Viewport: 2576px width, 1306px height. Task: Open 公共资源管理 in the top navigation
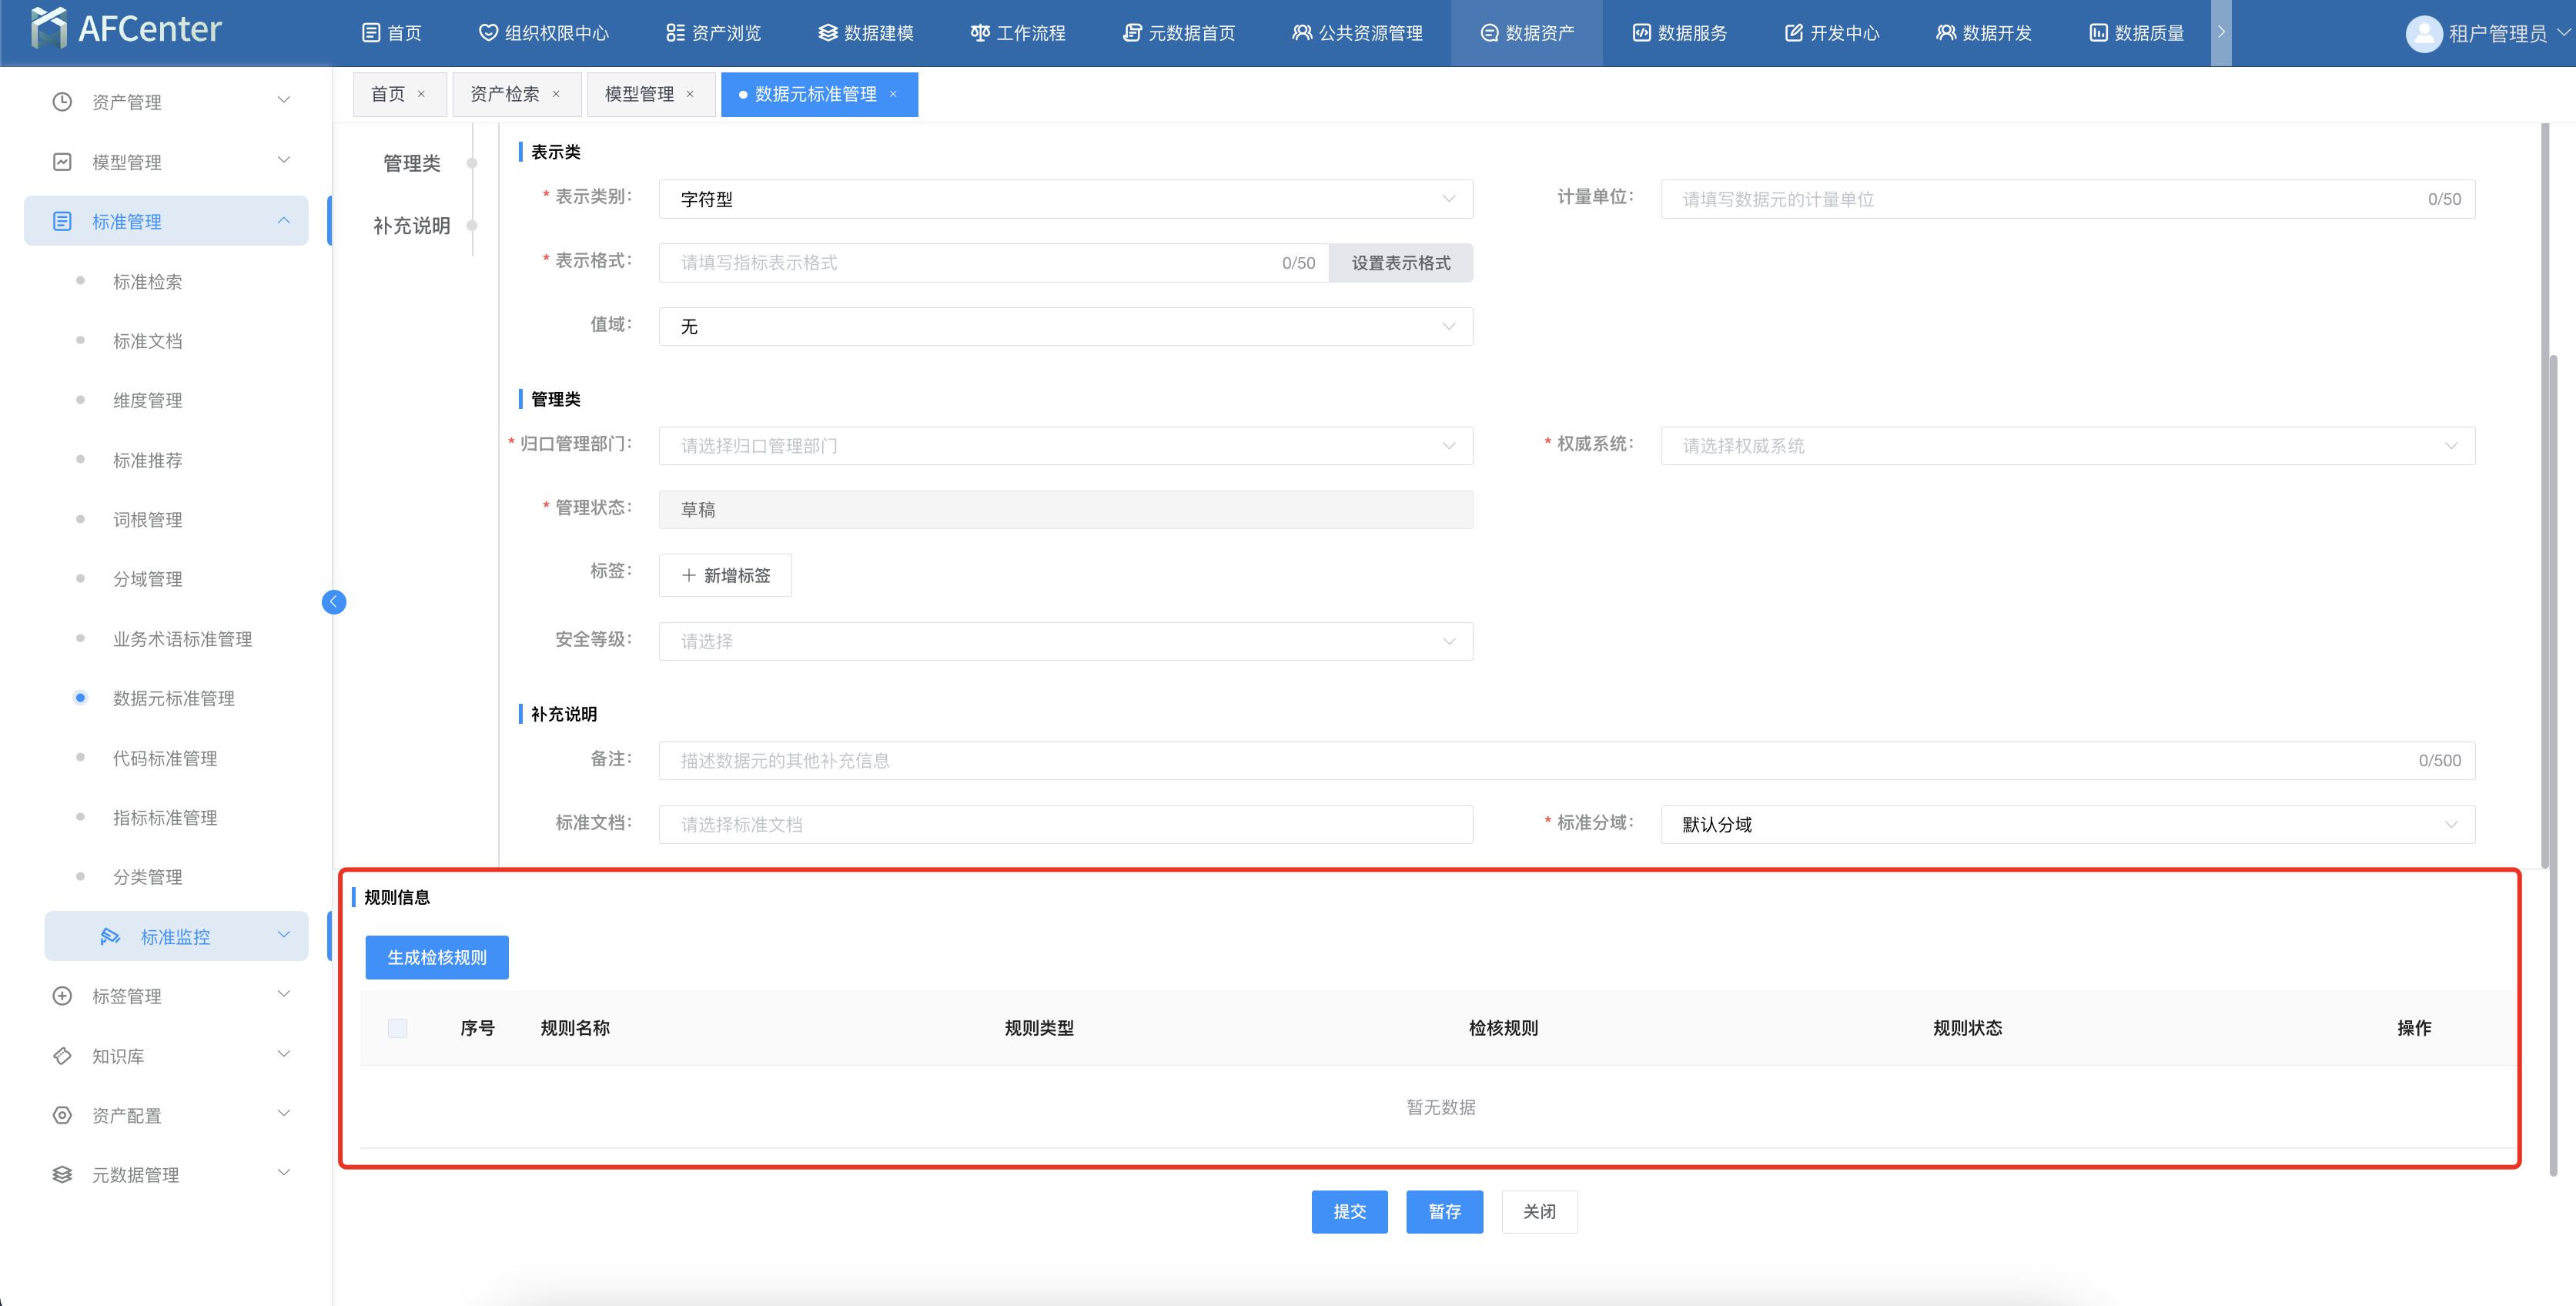1357,33
